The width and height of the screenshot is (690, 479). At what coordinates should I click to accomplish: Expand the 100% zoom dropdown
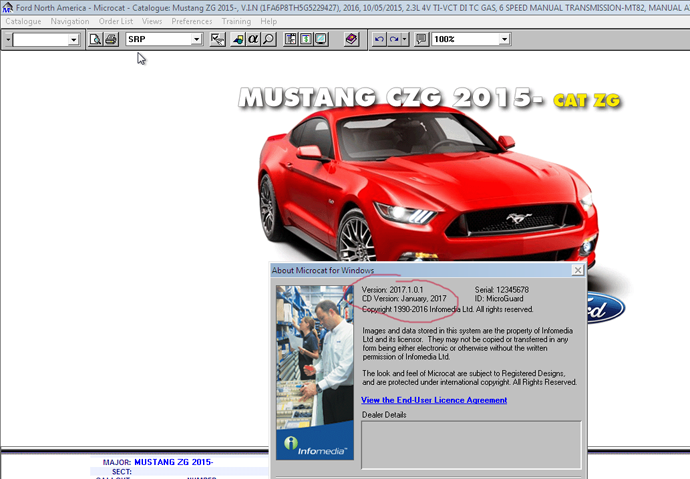(x=504, y=39)
